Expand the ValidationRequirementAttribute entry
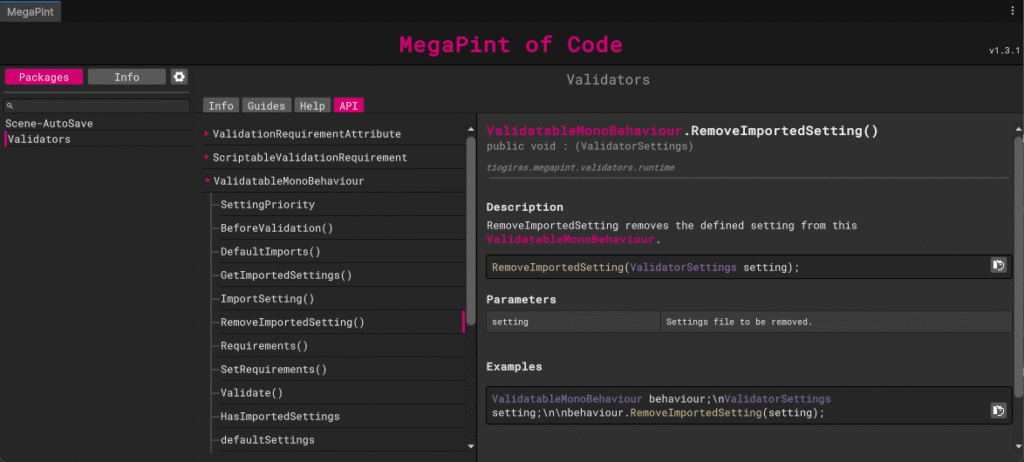 tap(207, 134)
